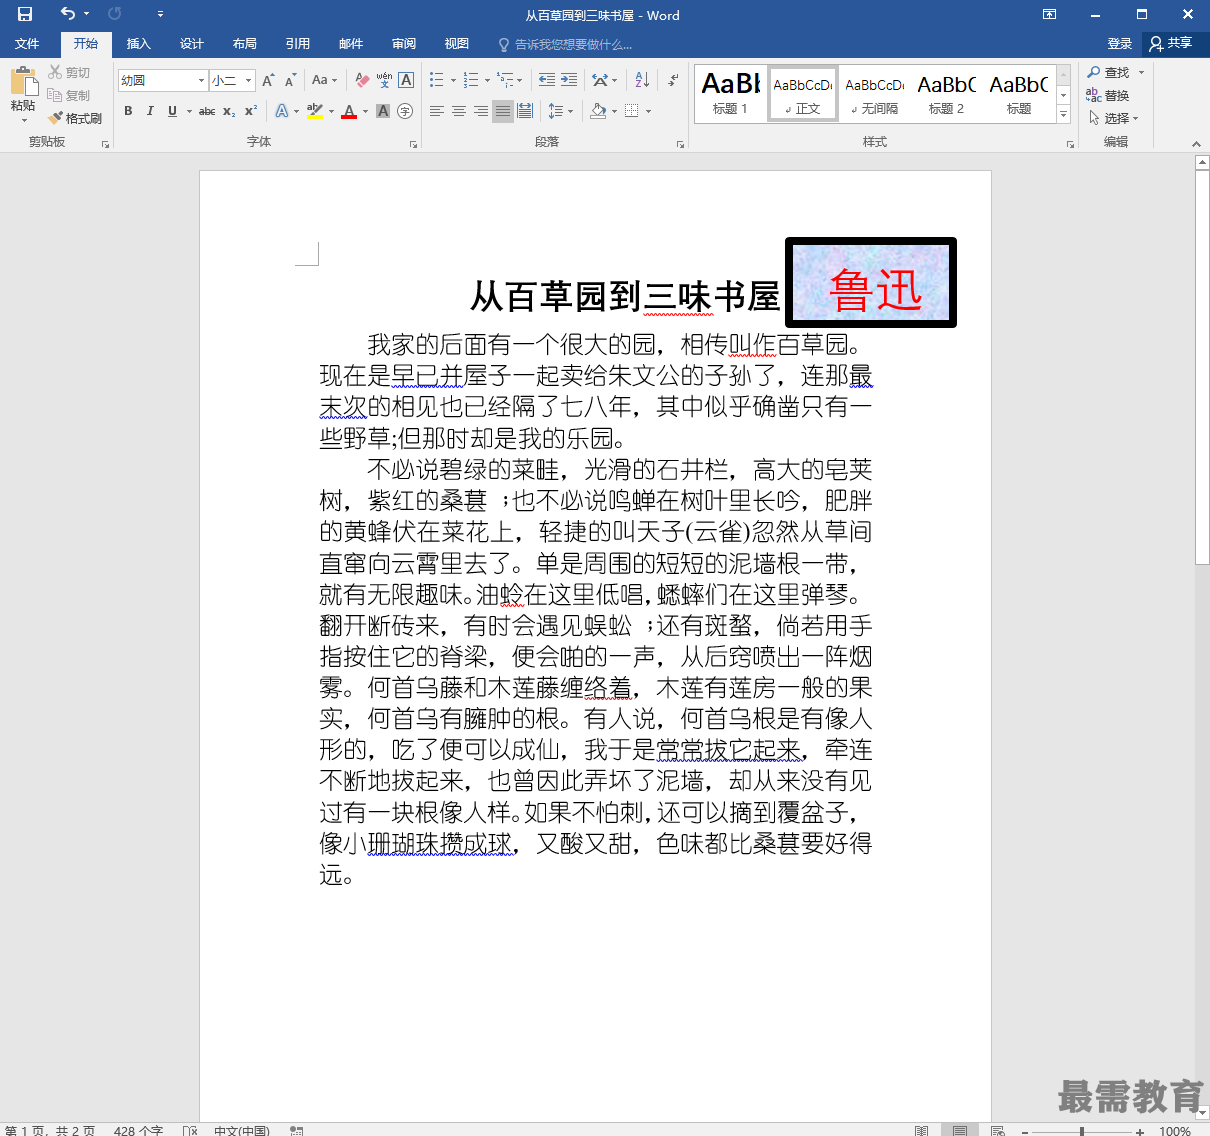Click the proofing check icon in status bar

[190, 1130]
